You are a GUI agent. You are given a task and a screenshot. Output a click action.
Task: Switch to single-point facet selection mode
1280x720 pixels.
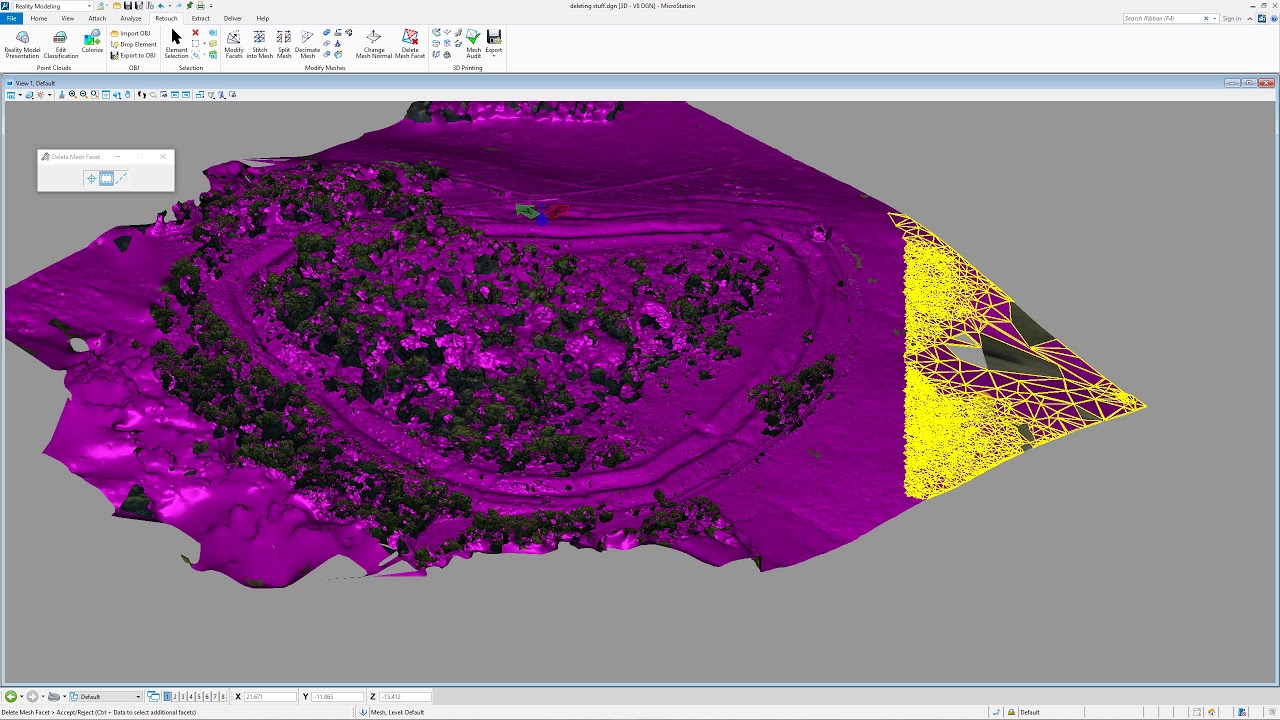tap(91, 178)
